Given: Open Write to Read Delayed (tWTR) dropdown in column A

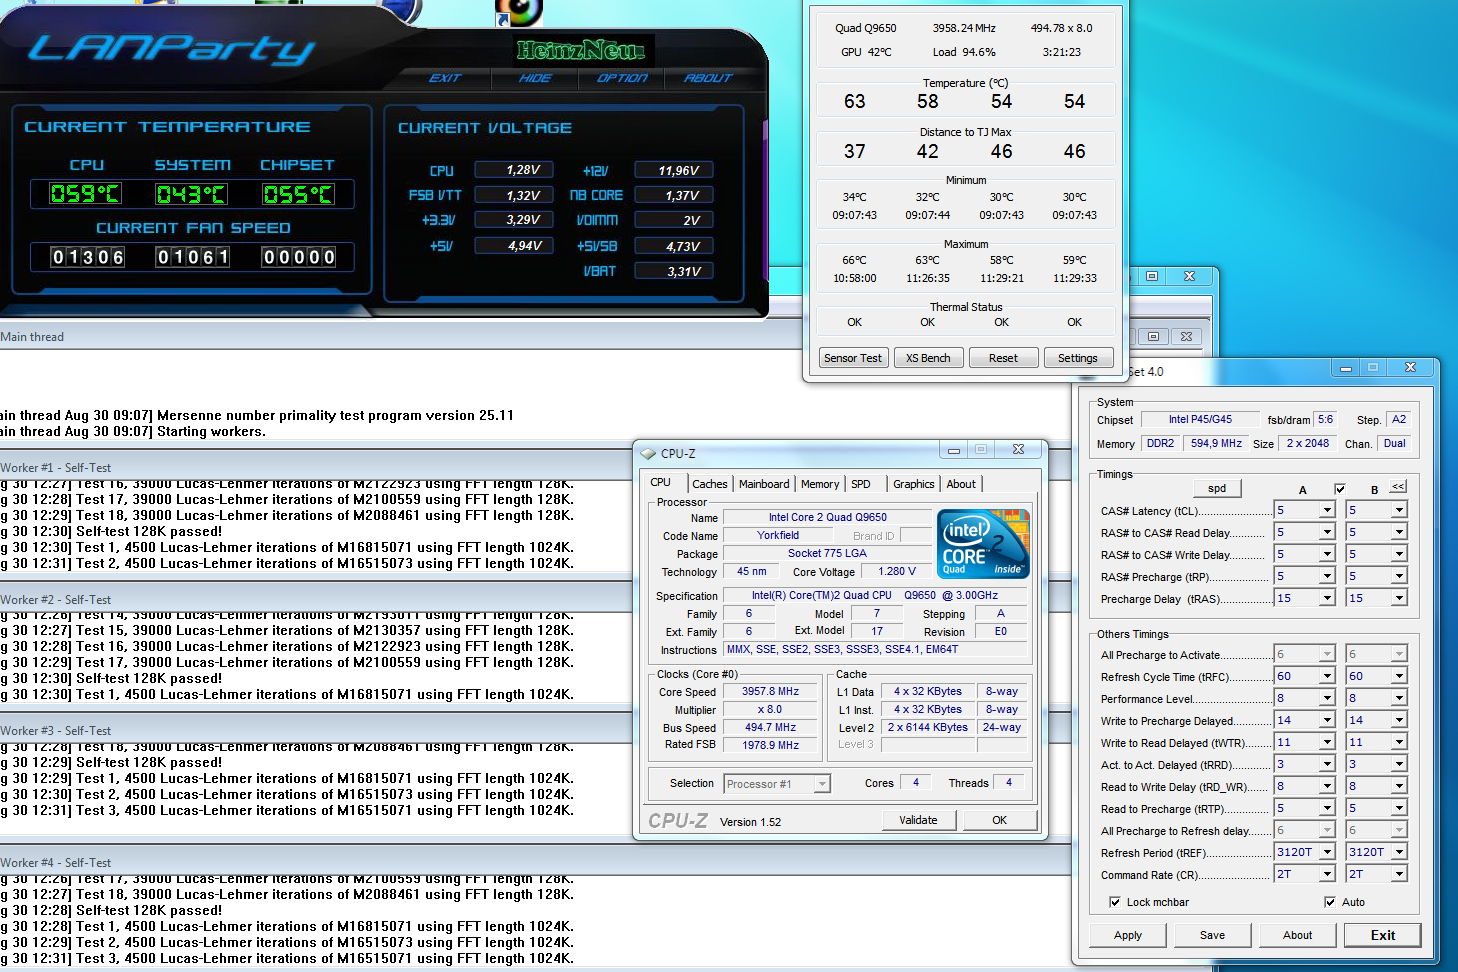Looking at the screenshot, I should [1327, 742].
